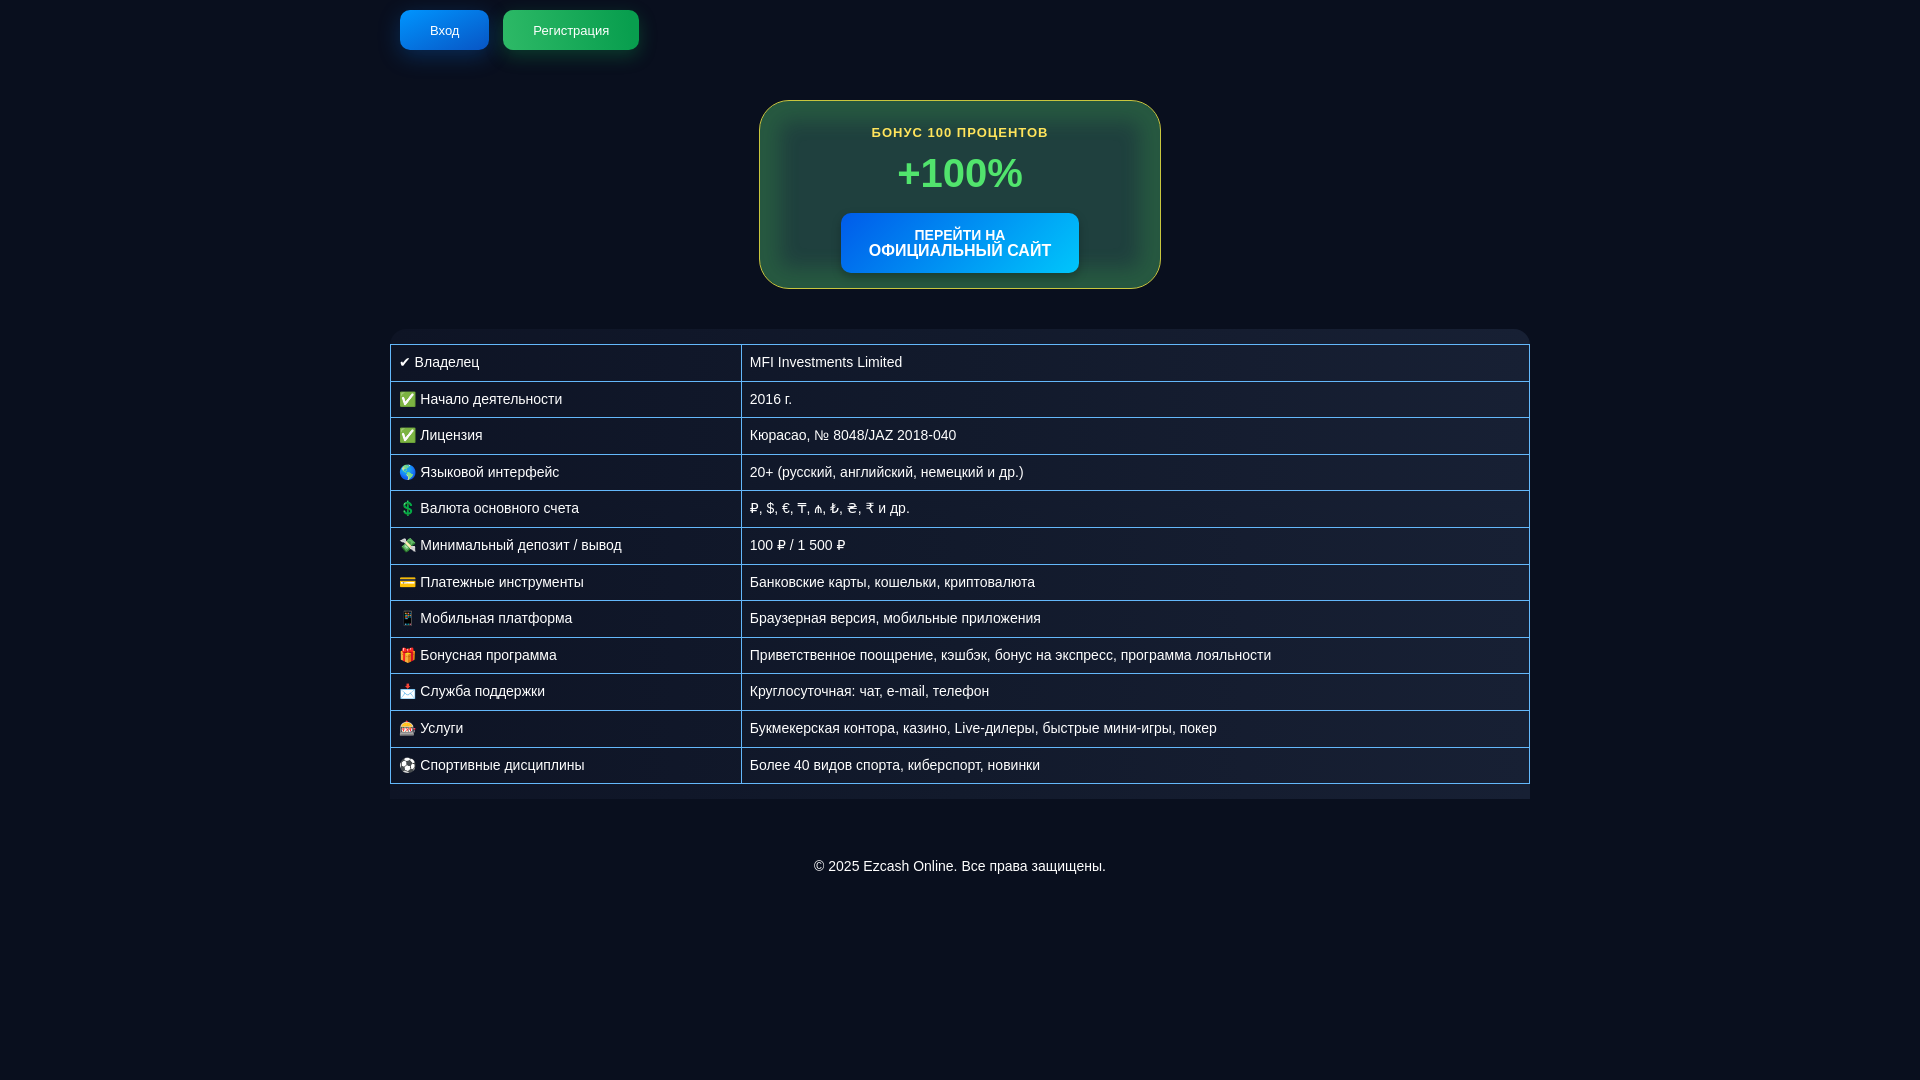1920x1080 pixels.
Task: Click the Вход login button
Action: (444, 30)
